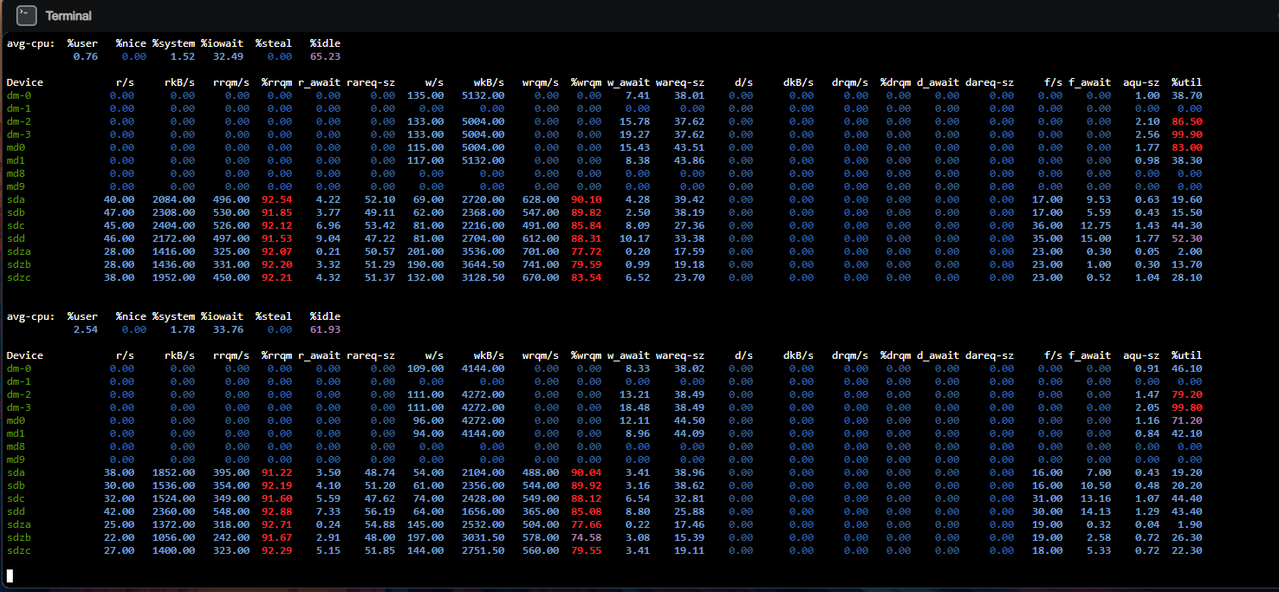Click the red %util value 99.80

click(x=1186, y=408)
